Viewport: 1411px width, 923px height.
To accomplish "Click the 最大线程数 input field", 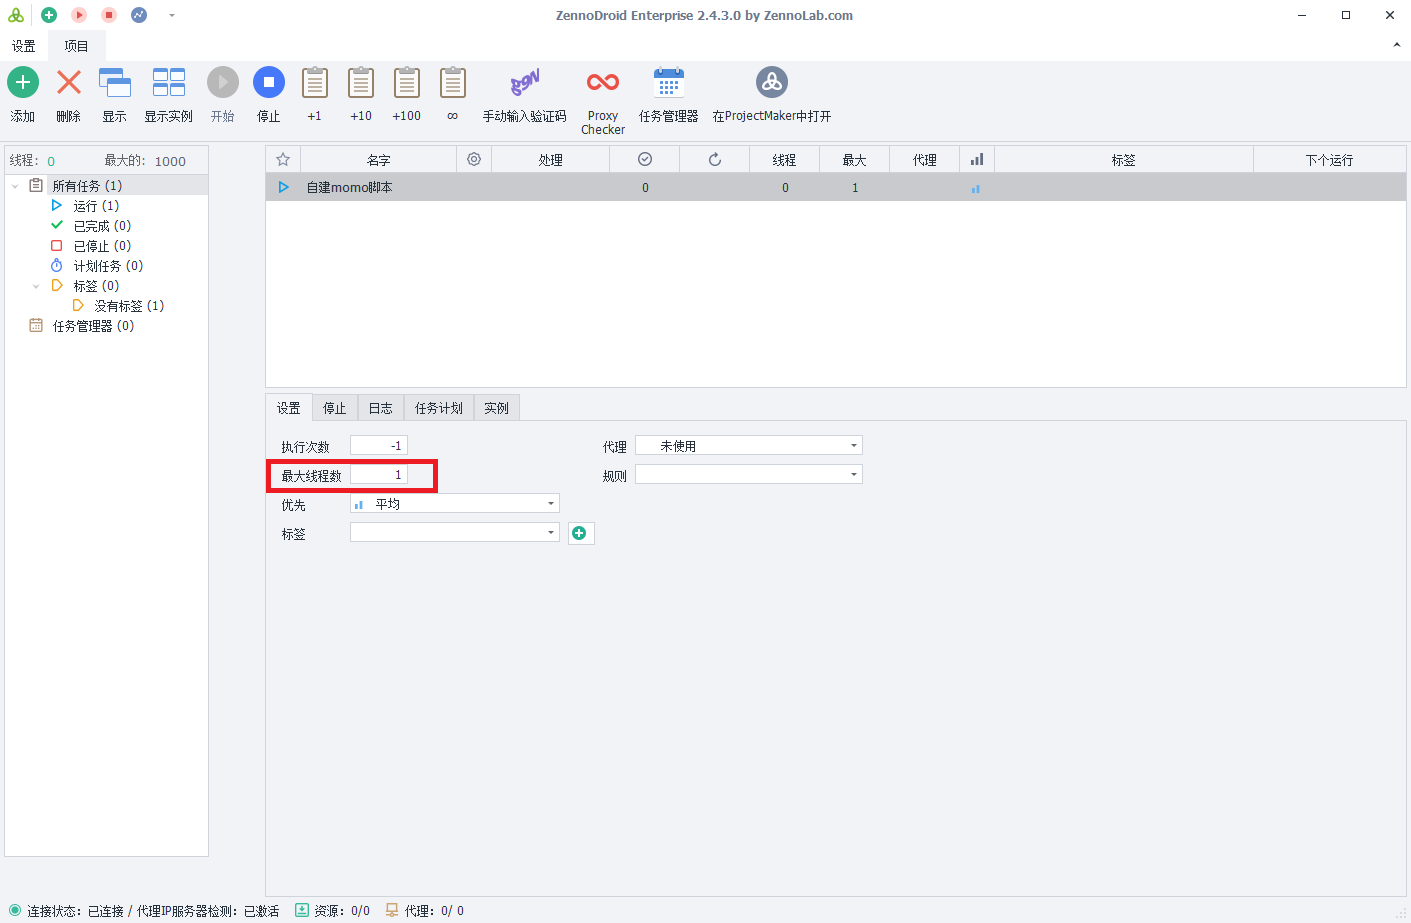I will pyautogui.click(x=379, y=475).
